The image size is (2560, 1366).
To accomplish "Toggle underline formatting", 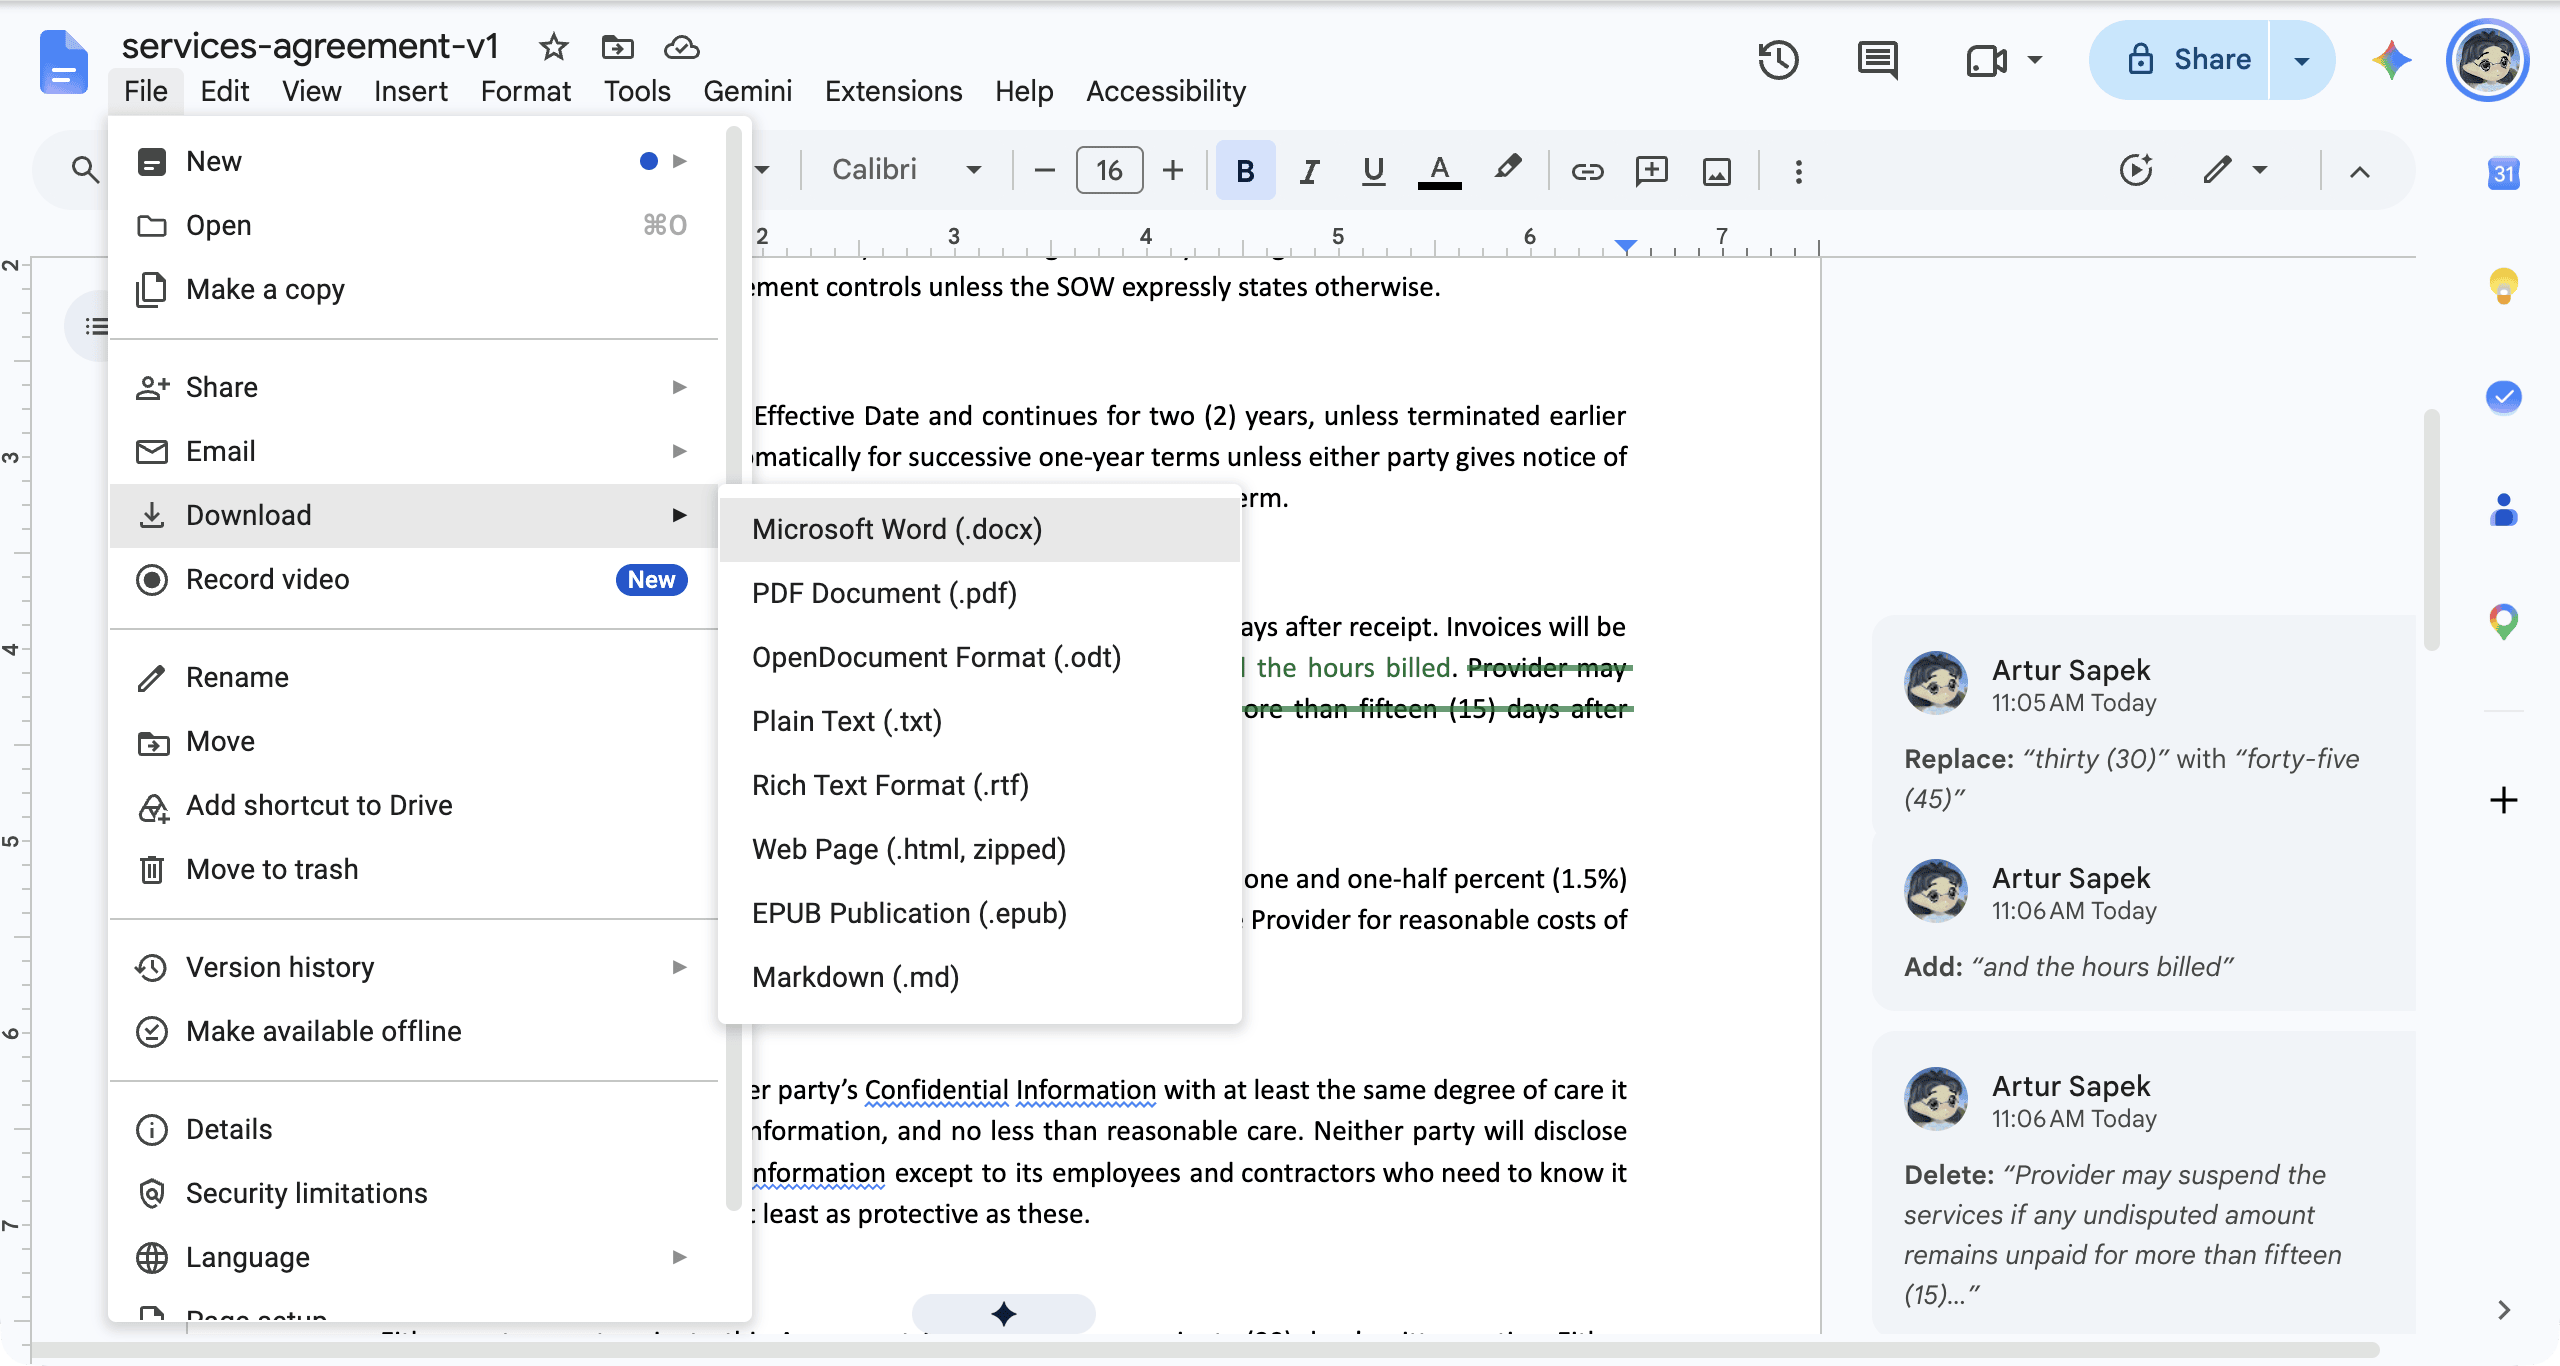I will pos(1373,171).
